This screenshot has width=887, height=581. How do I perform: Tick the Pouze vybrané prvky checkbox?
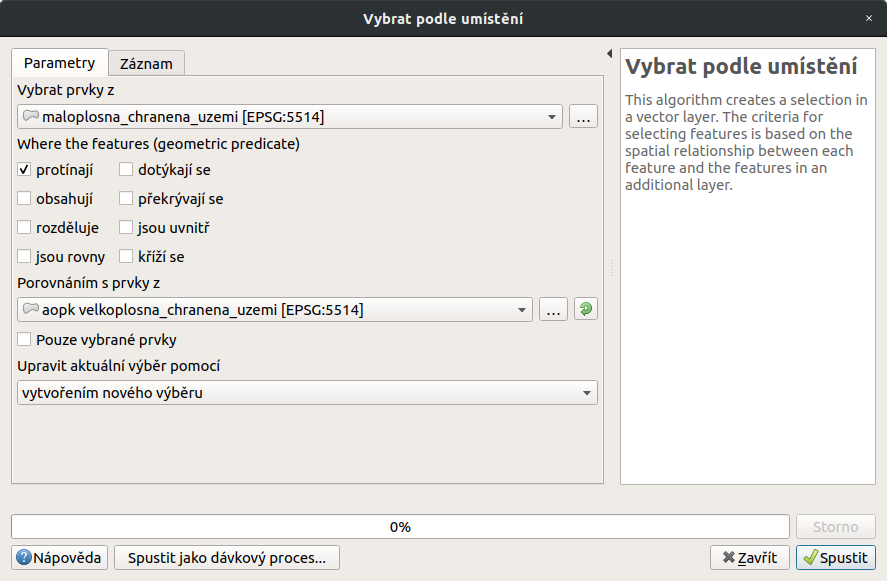pyautogui.click(x=24, y=339)
